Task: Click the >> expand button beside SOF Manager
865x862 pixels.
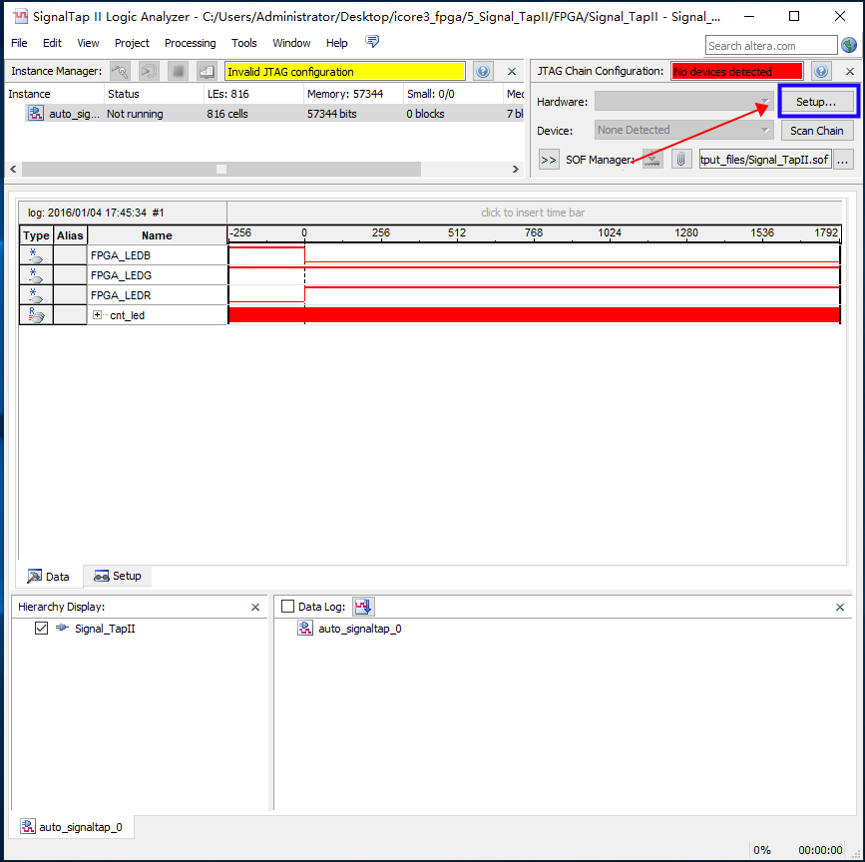Action: pos(548,160)
